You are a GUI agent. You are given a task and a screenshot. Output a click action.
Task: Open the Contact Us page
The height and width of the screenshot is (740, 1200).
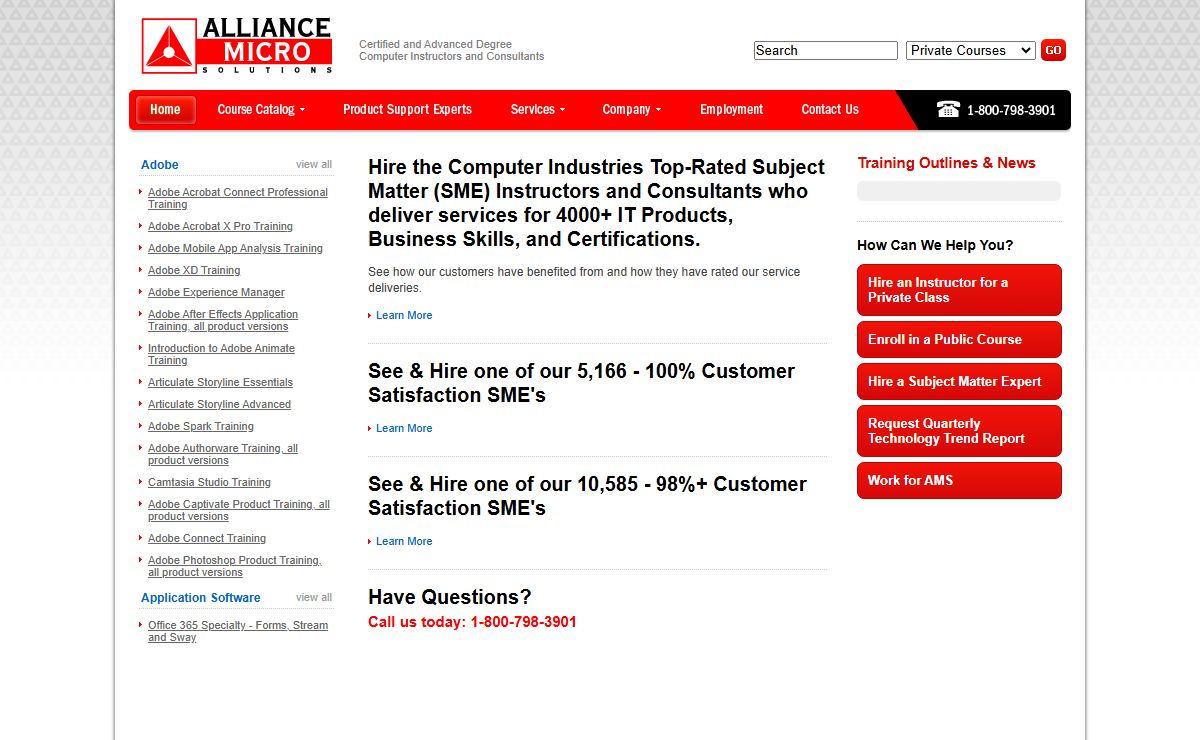[830, 110]
